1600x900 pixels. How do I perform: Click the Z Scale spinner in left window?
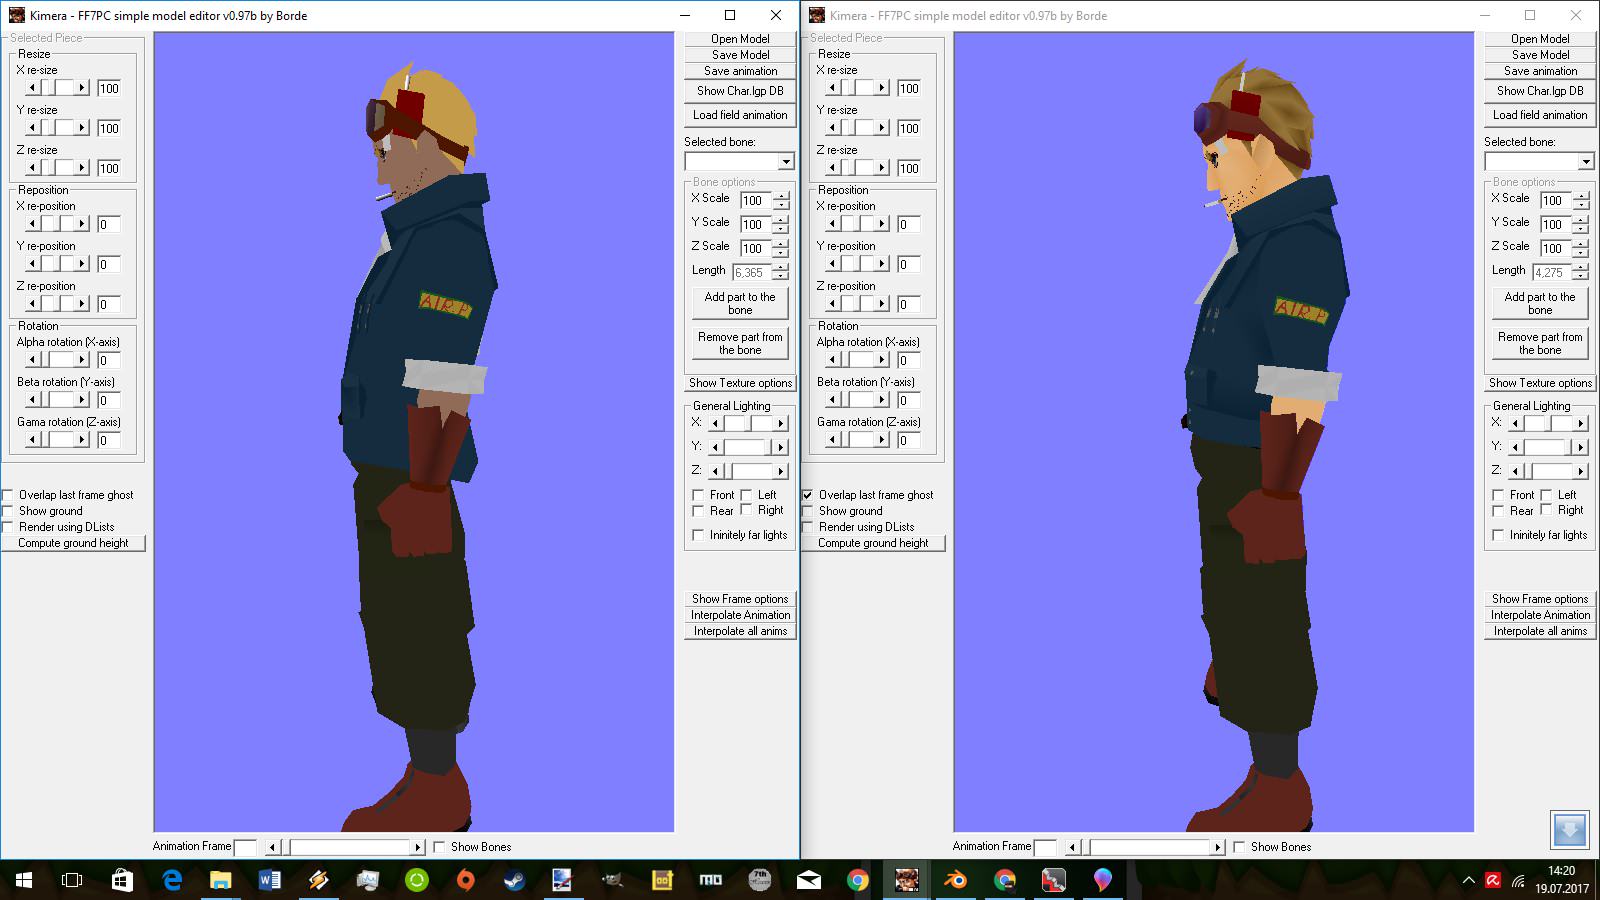781,248
